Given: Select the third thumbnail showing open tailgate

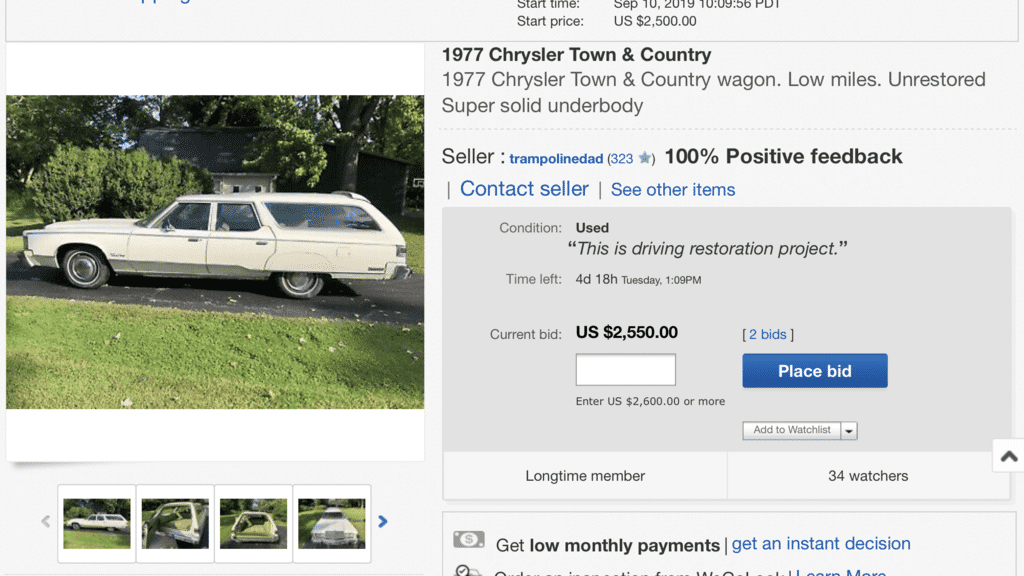Looking at the screenshot, I should [x=253, y=523].
